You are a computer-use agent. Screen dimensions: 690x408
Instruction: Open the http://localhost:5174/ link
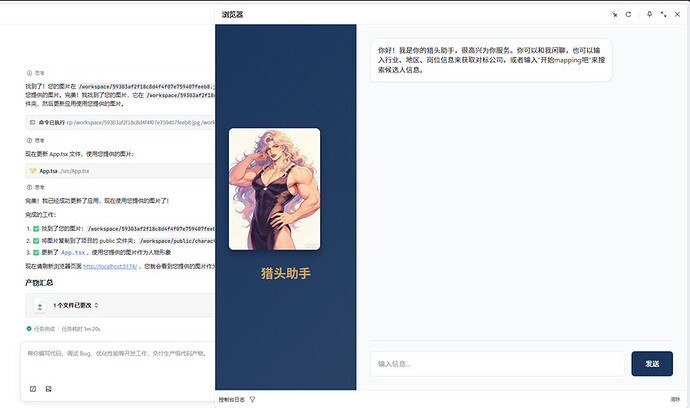pos(107,266)
